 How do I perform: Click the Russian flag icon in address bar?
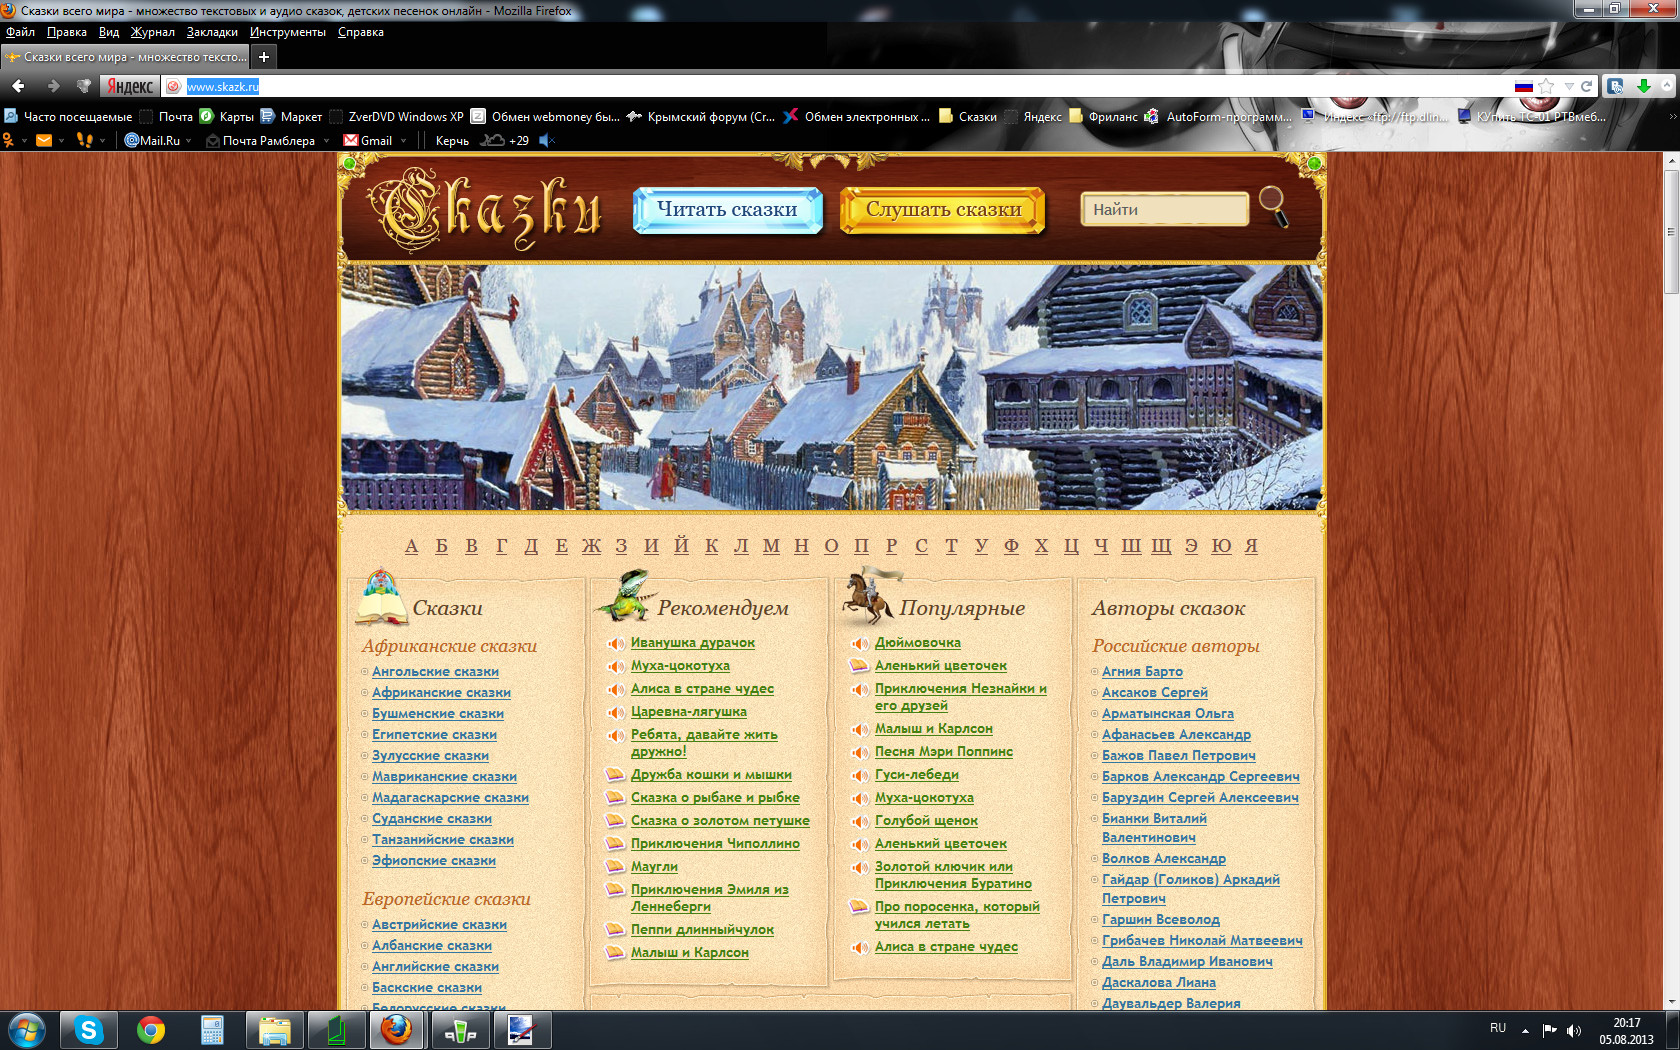click(1524, 86)
